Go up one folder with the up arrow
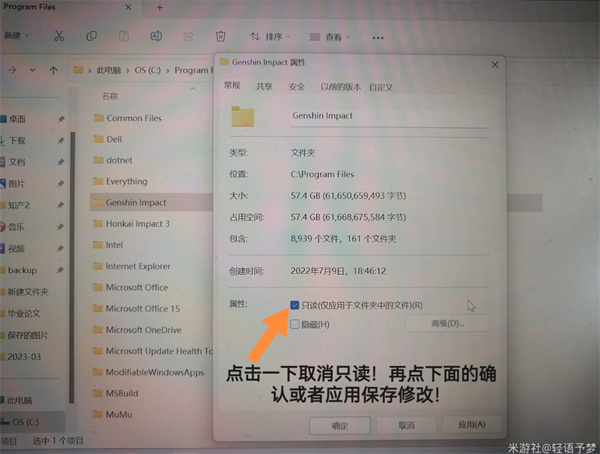The height and width of the screenshot is (454, 600). click(x=54, y=70)
